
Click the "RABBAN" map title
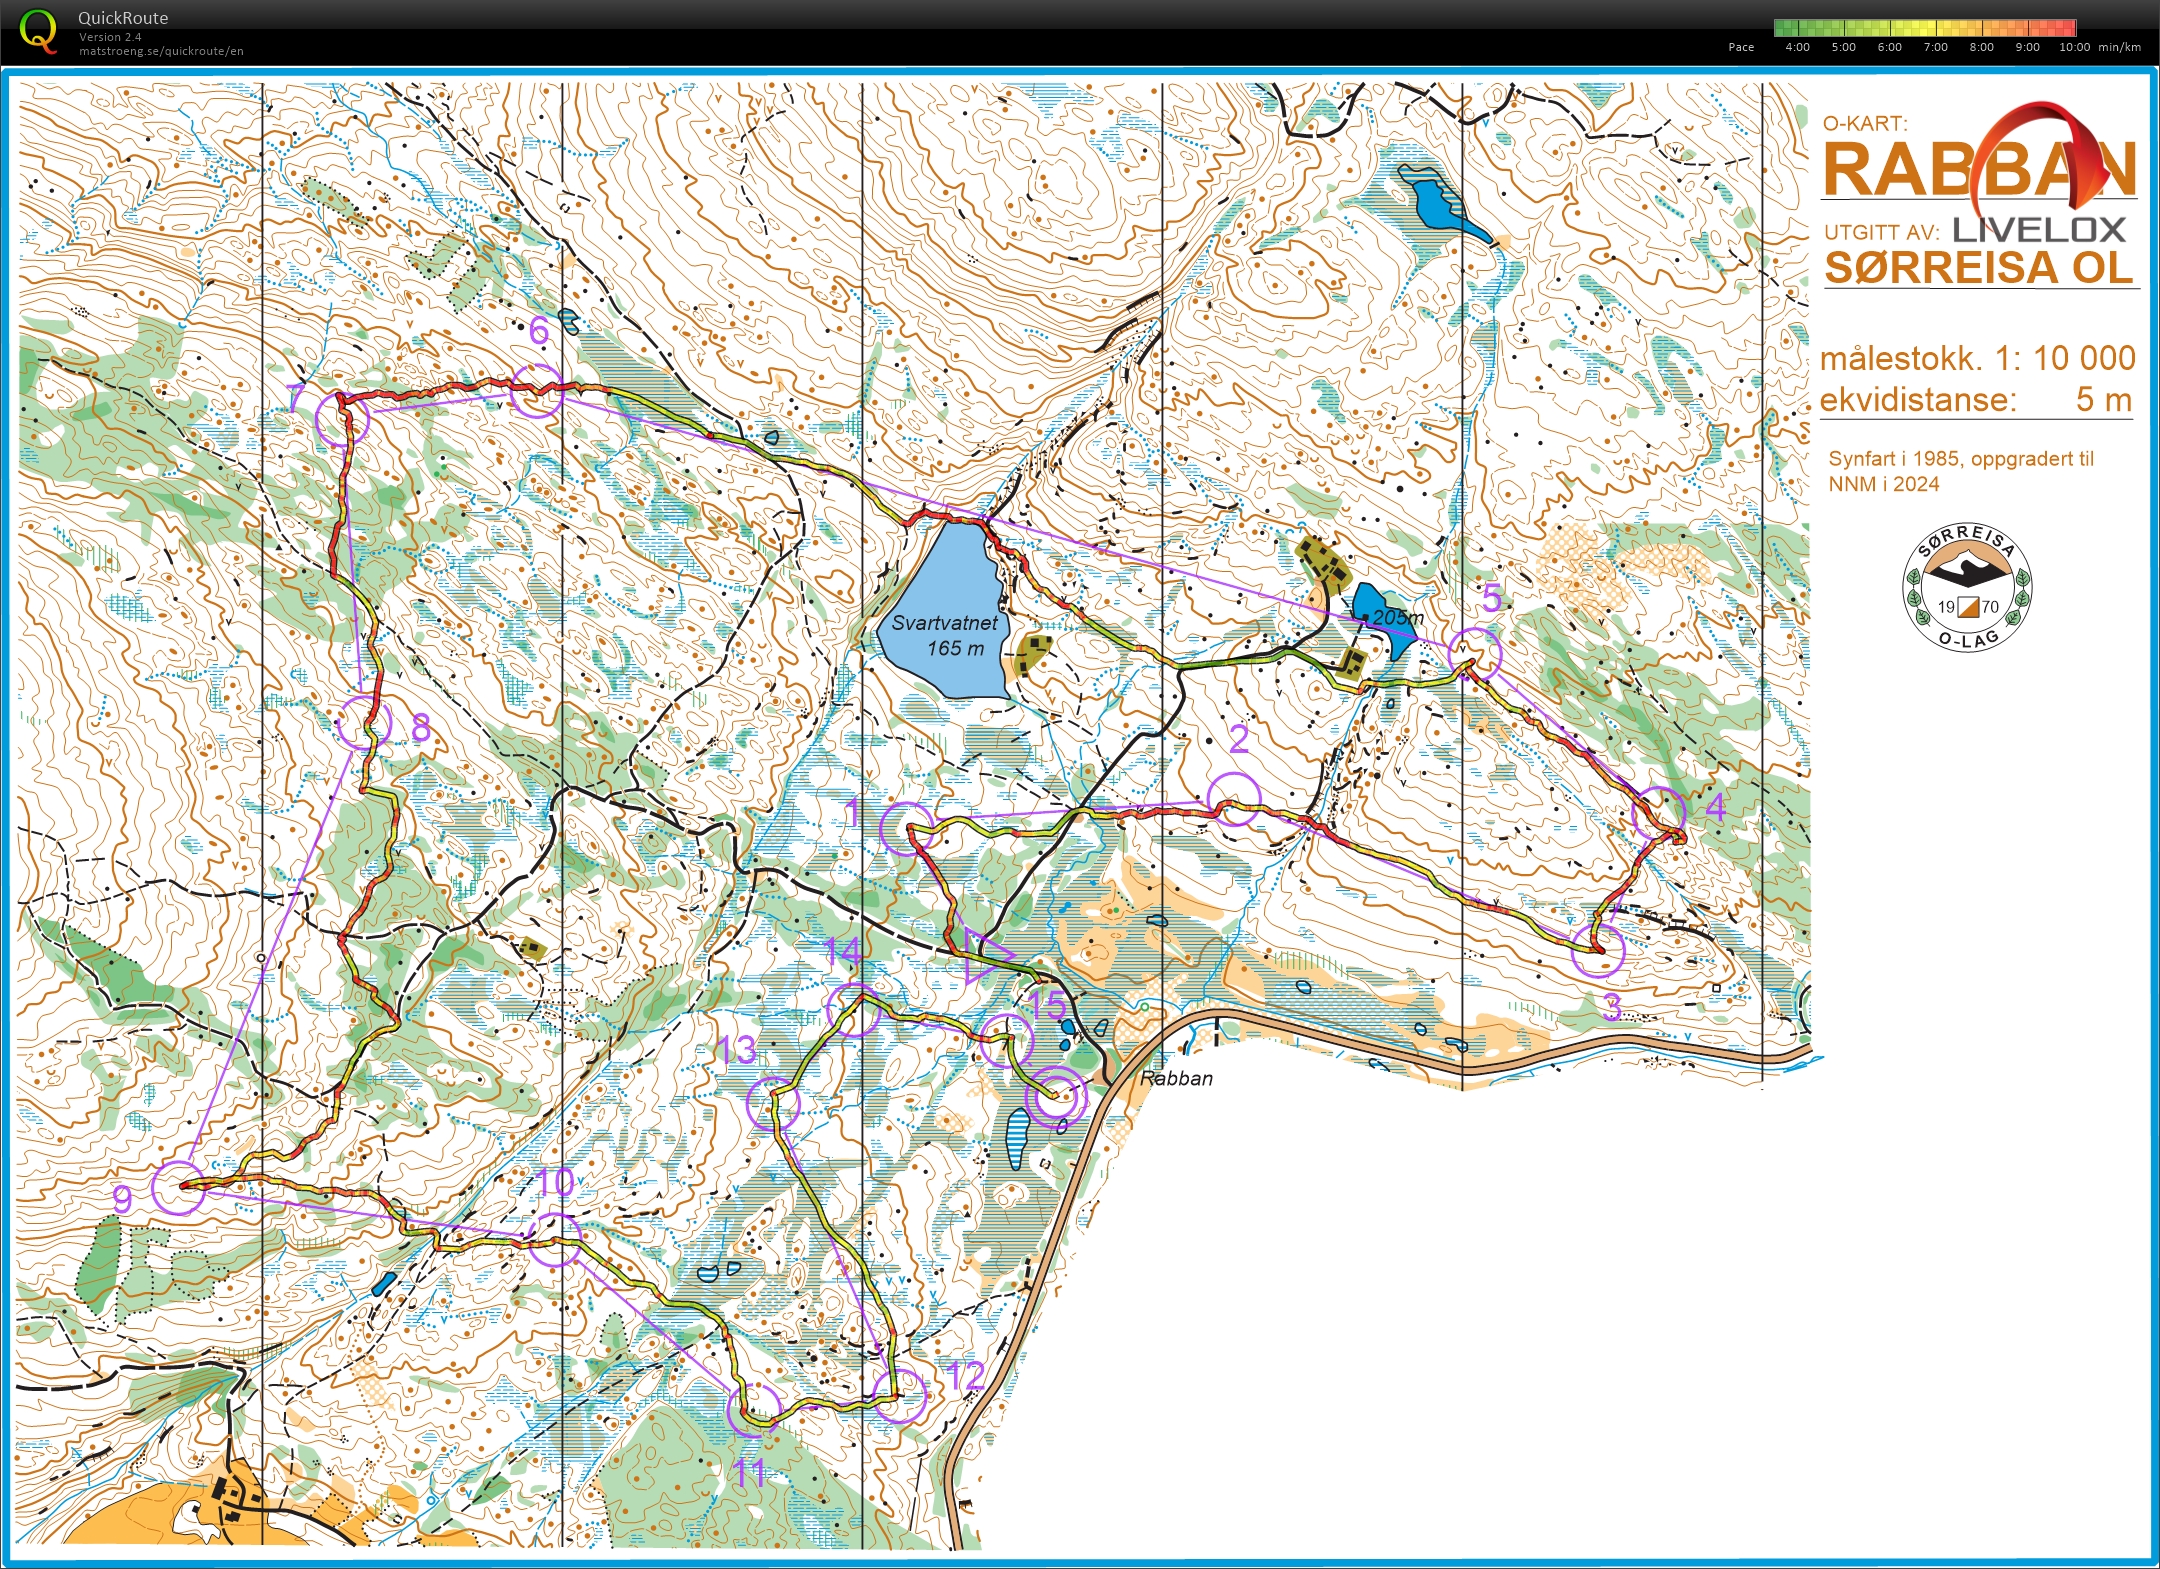click(x=1980, y=169)
